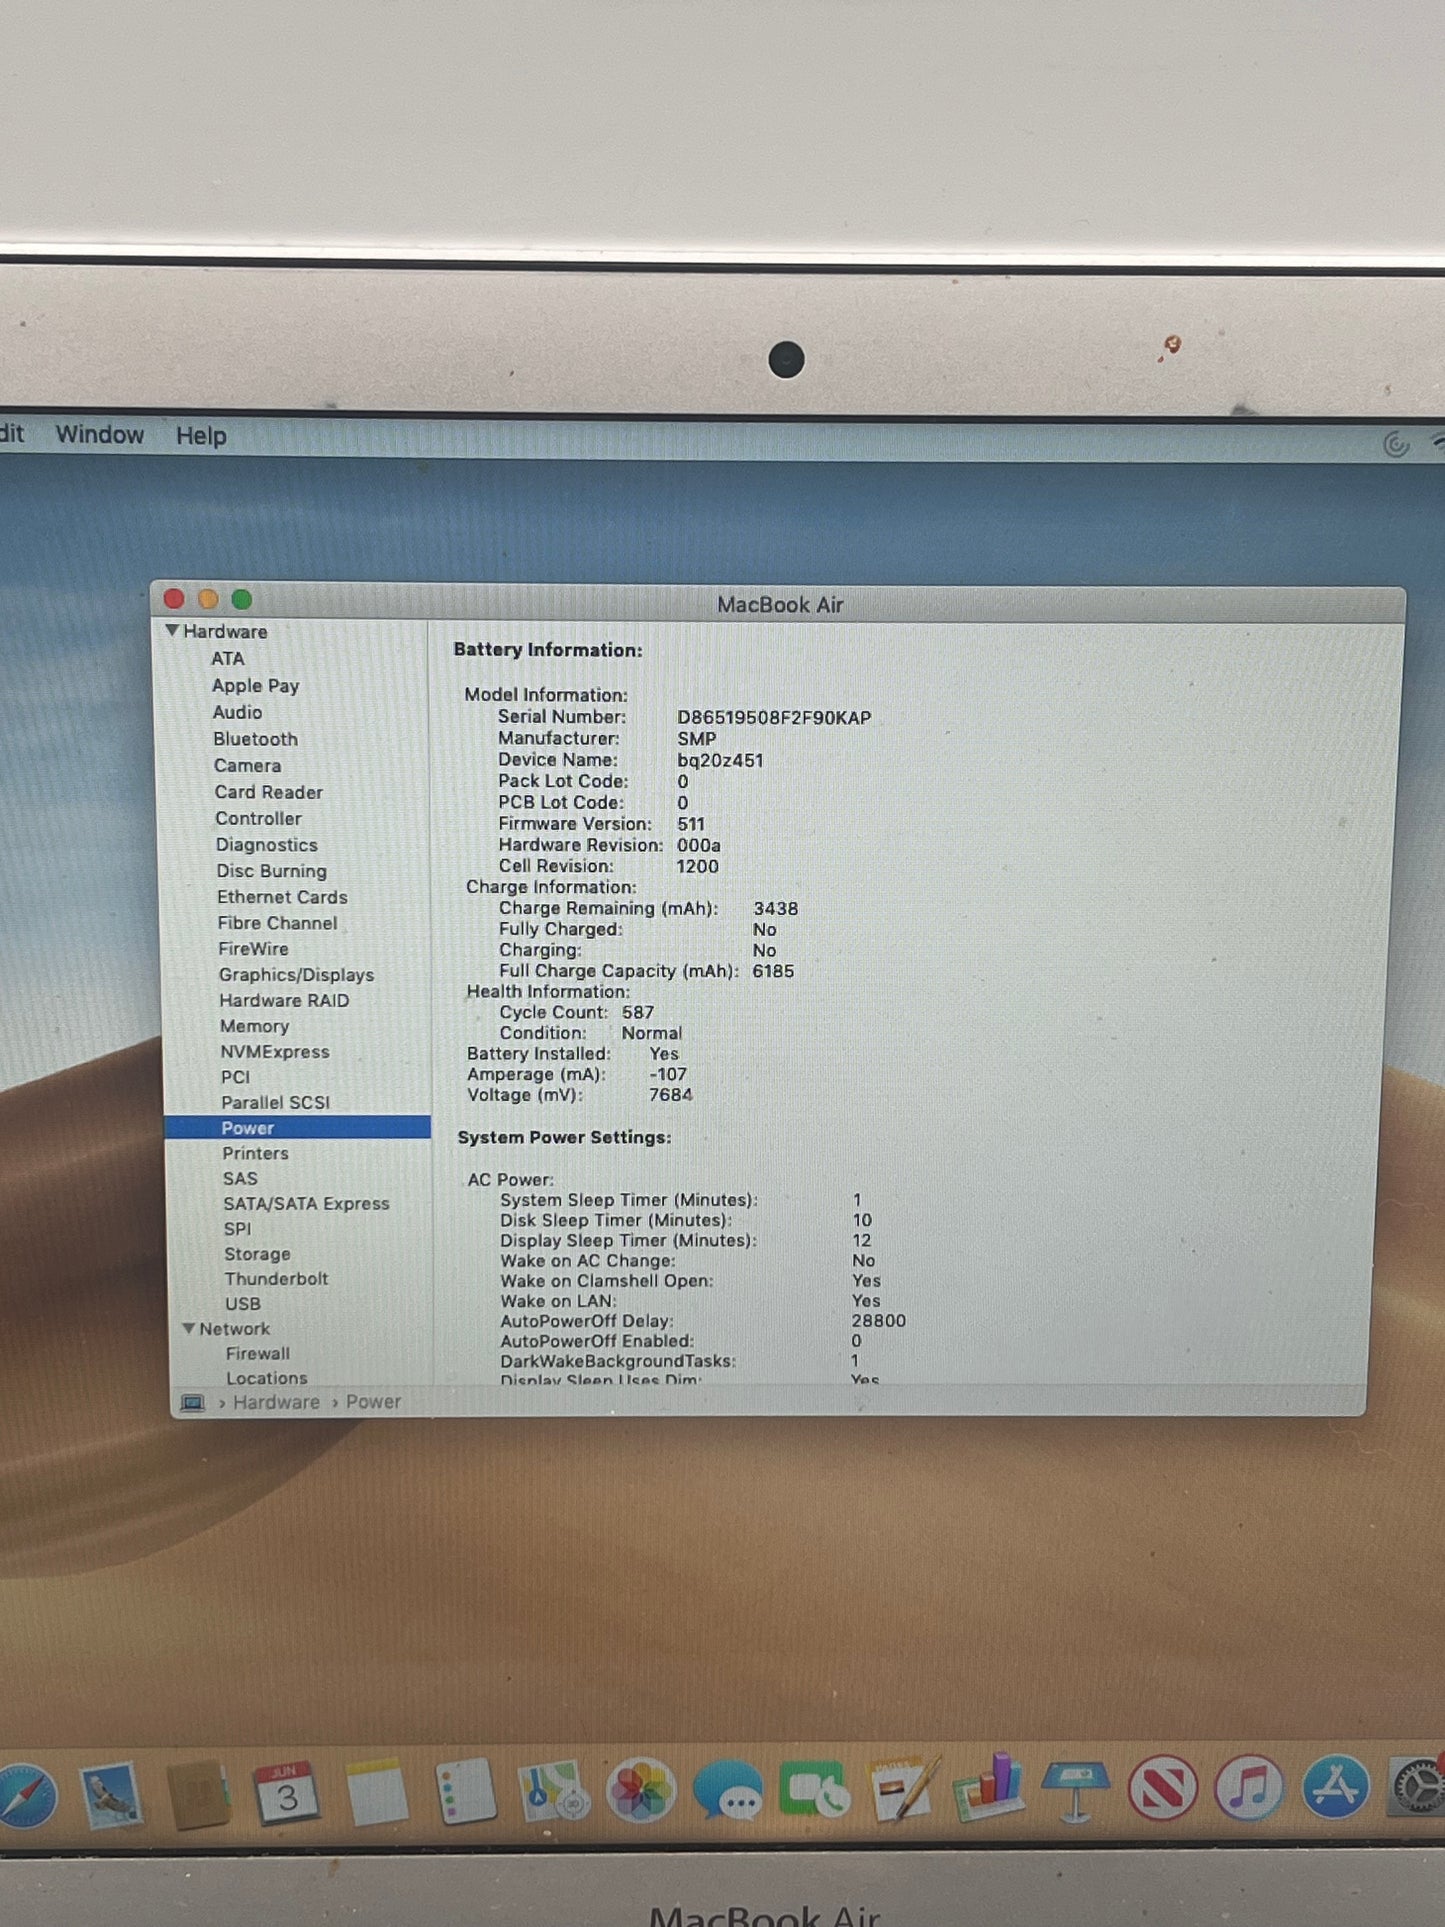Zoom the window with green button
The height and width of the screenshot is (1927, 1445).
242,599
